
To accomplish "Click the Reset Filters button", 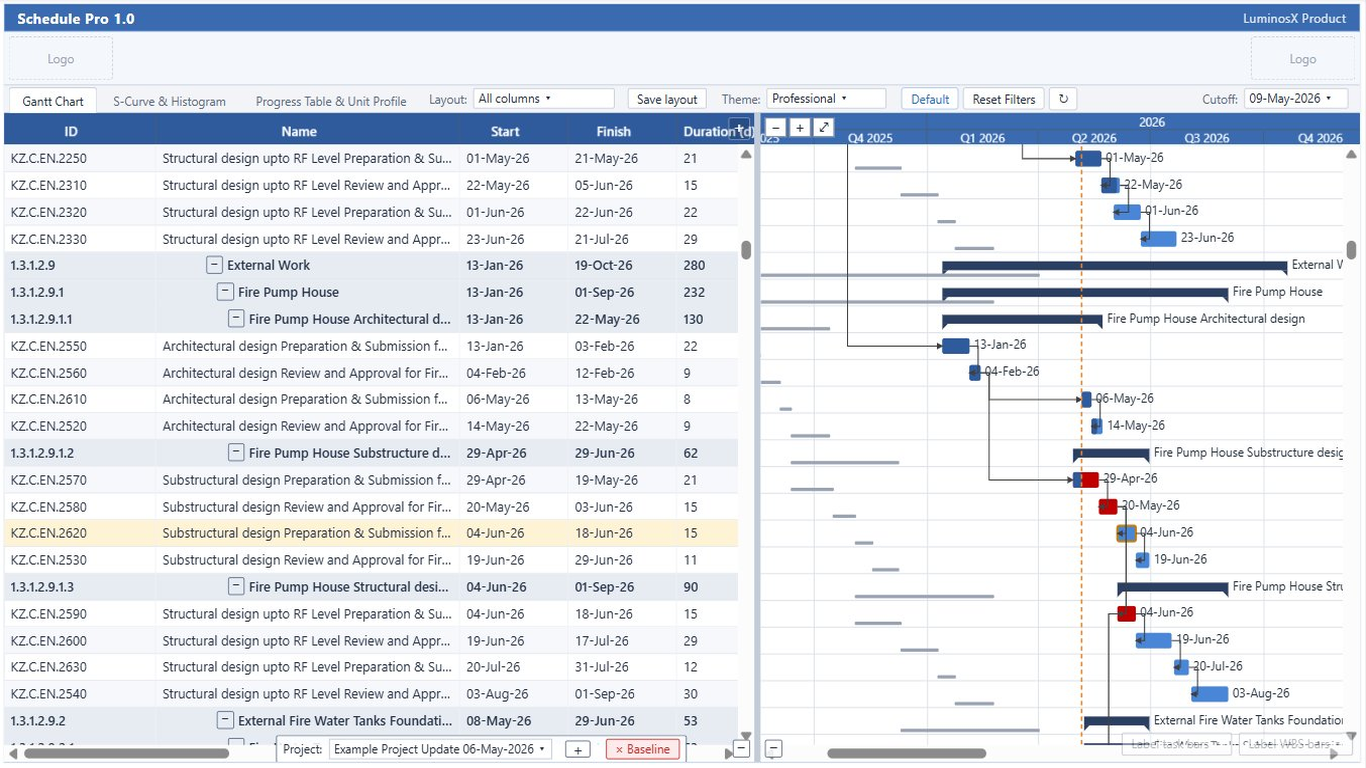I will (x=1004, y=99).
